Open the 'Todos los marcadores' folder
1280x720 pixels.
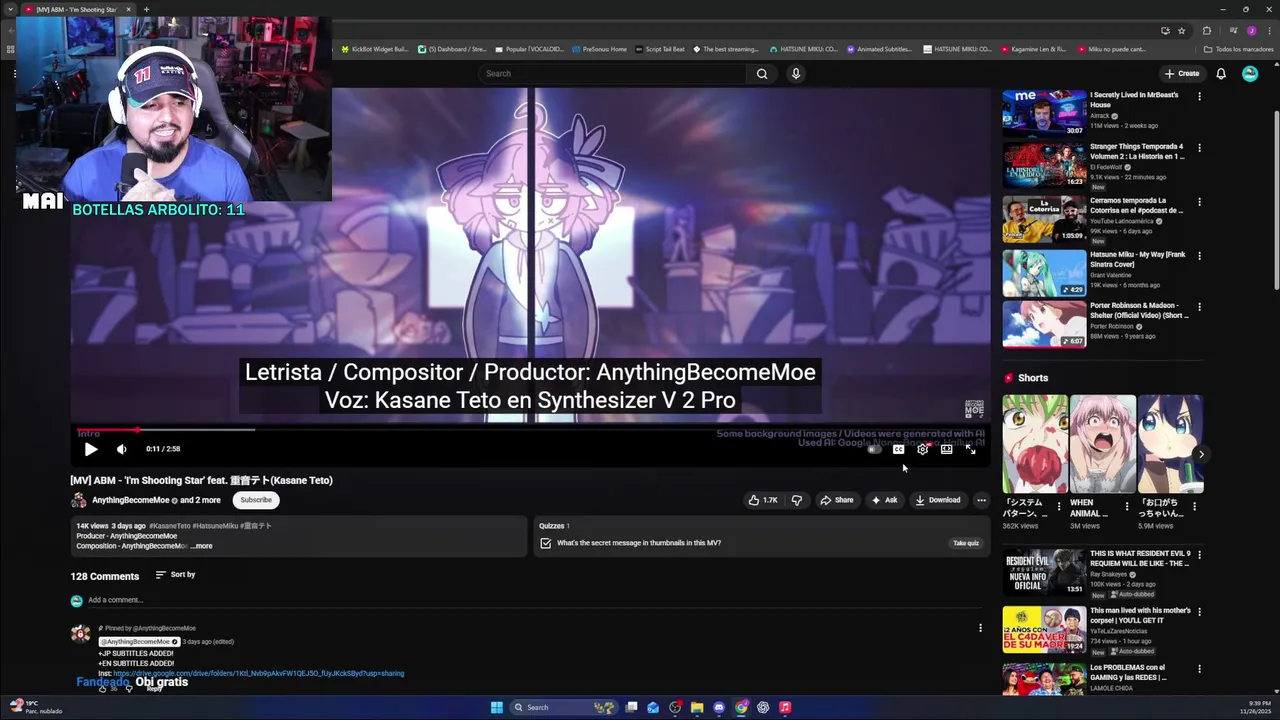coord(1238,49)
